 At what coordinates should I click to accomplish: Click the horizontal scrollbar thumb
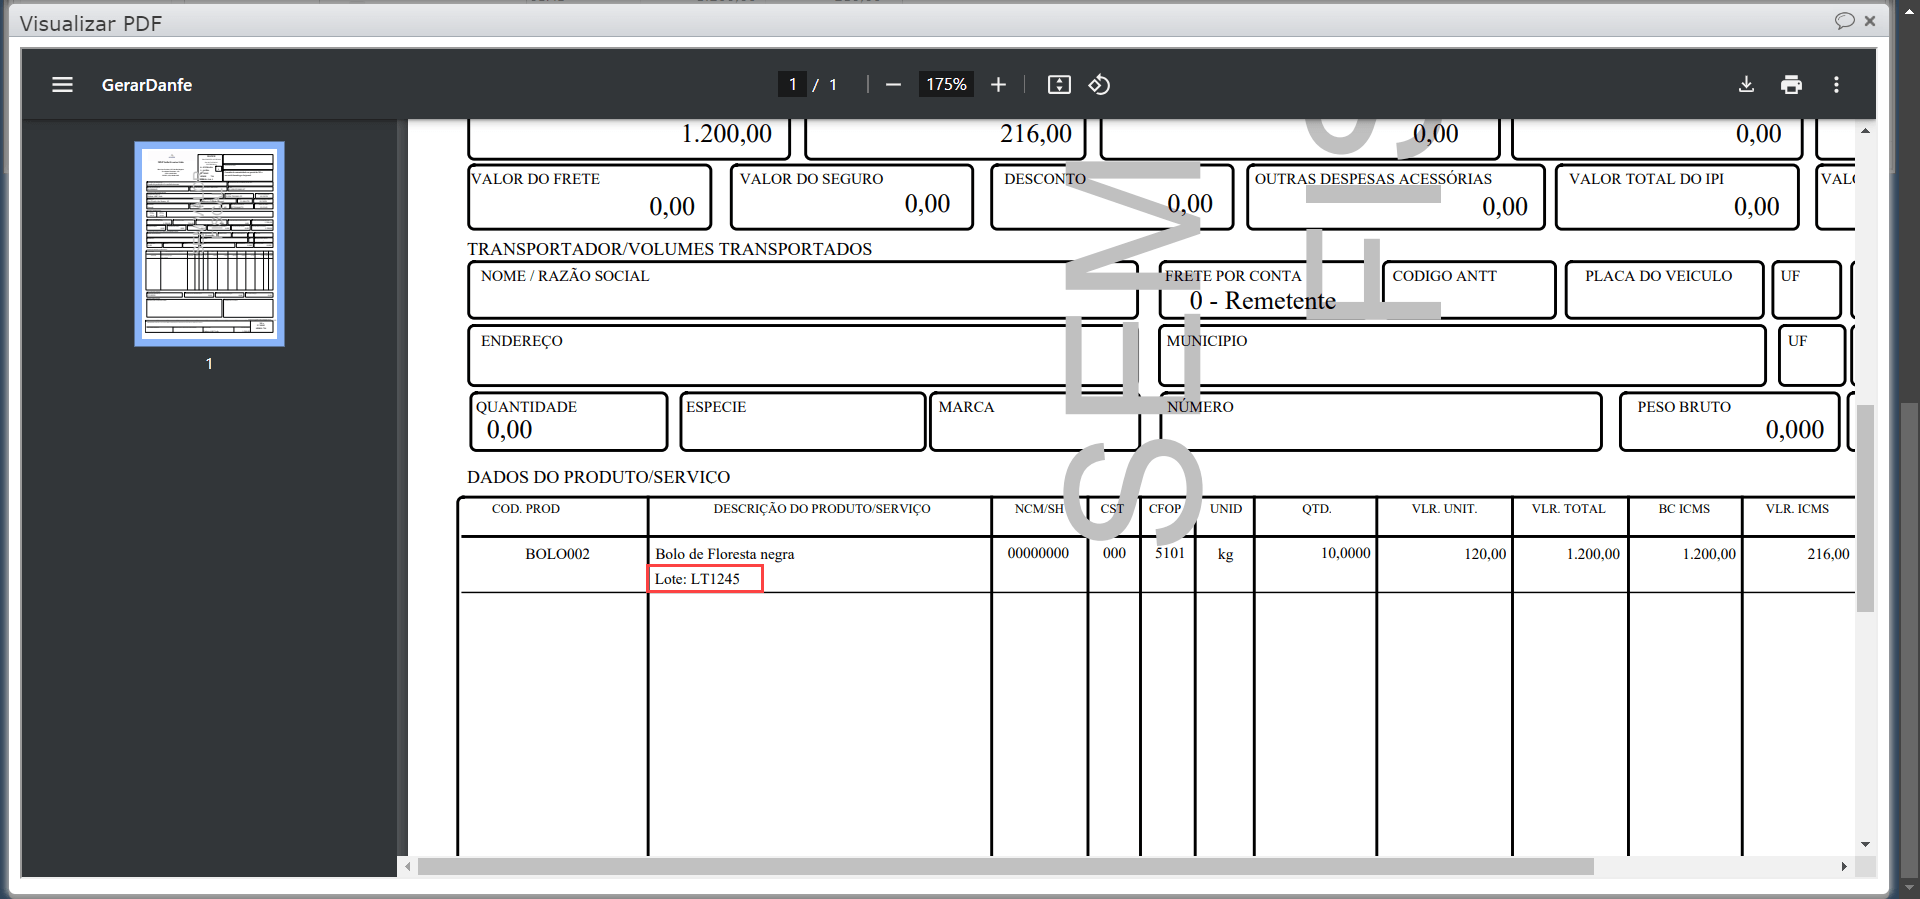click(x=1005, y=867)
